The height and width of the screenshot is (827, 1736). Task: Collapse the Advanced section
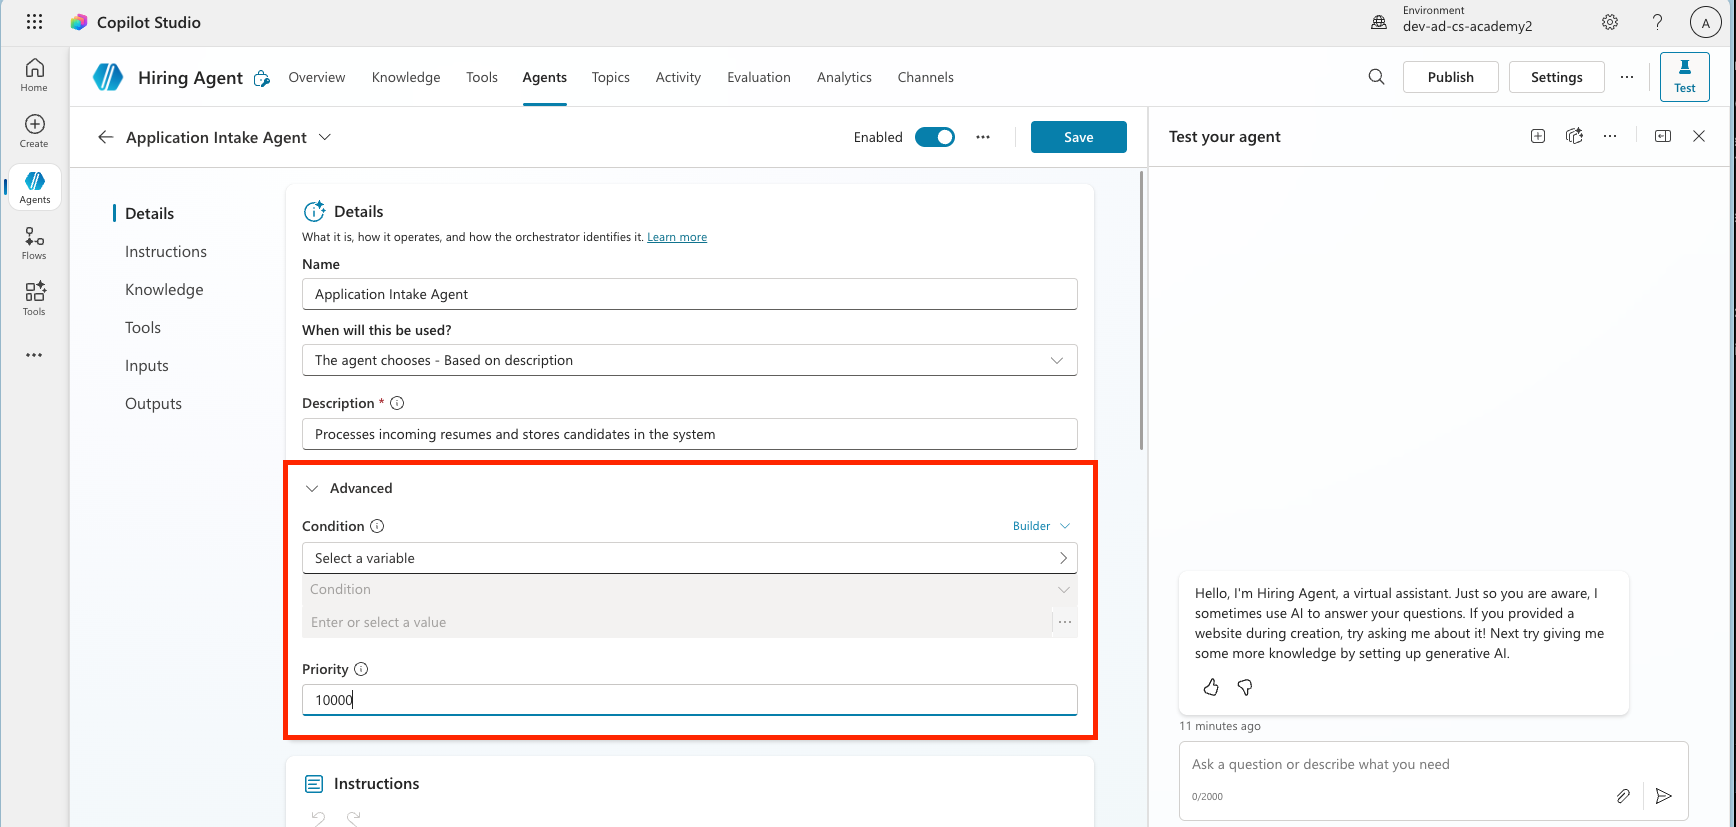(x=312, y=488)
